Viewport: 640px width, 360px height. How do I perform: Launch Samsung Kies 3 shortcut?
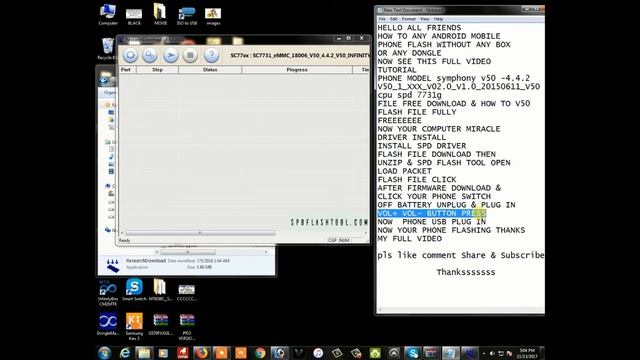point(134,327)
